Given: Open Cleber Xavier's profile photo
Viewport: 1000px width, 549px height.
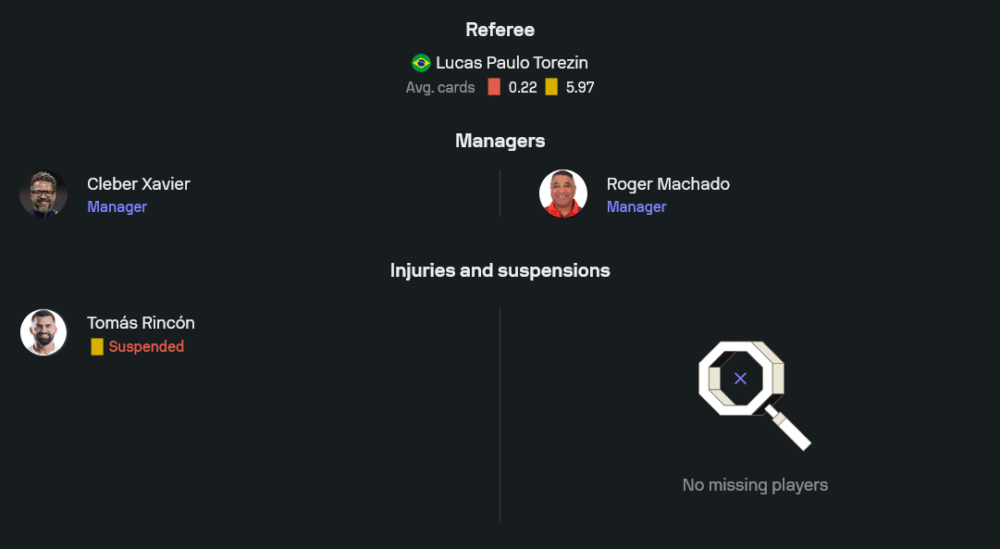Looking at the screenshot, I should (x=44, y=194).
